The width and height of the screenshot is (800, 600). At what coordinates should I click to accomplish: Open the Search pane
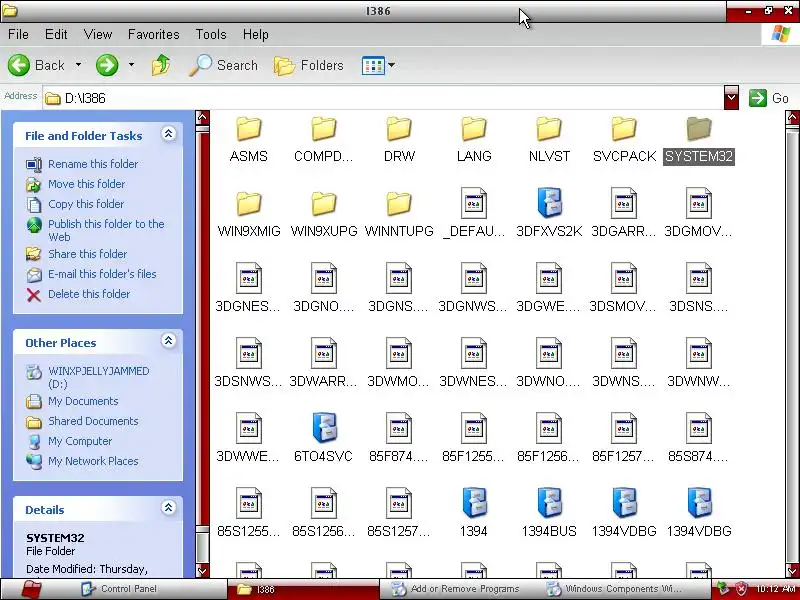coord(223,65)
